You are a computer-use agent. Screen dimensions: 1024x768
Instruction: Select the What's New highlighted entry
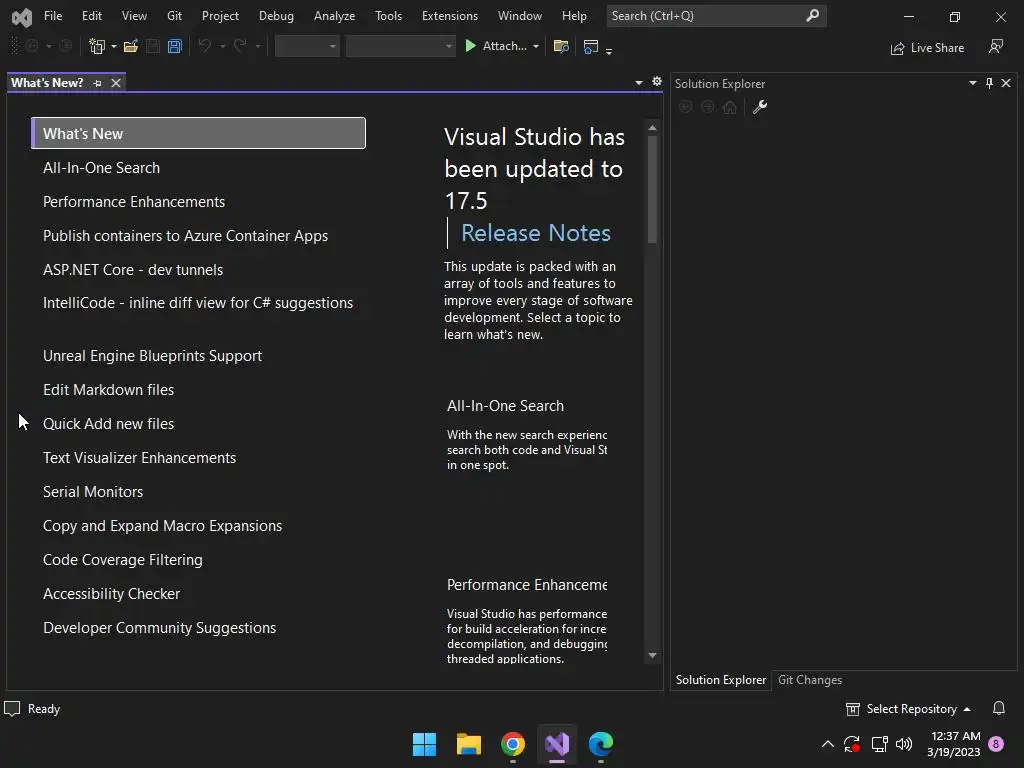pyautogui.click(x=199, y=133)
